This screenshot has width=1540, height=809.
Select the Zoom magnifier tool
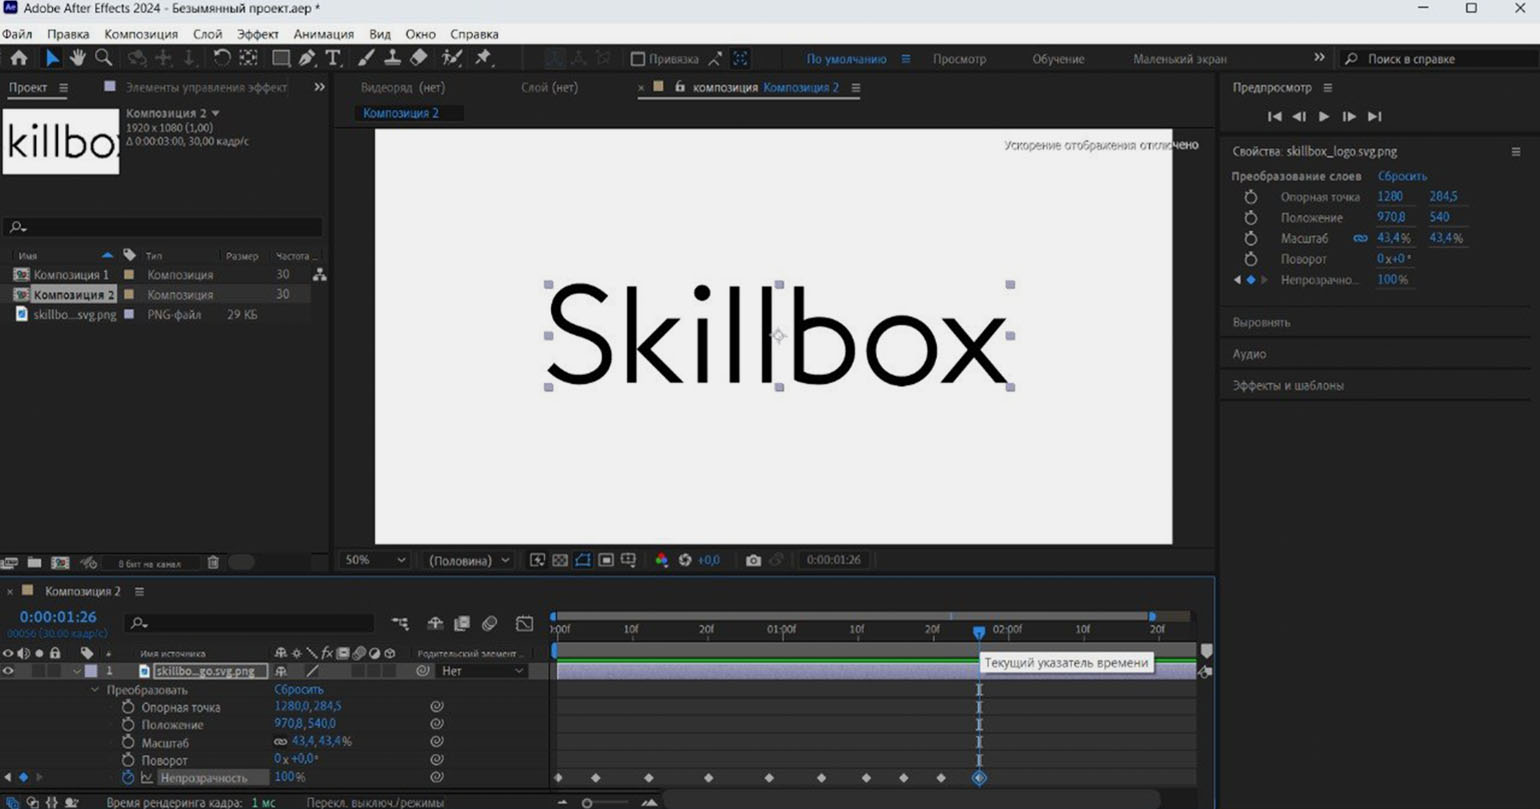(x=103, y=58)
